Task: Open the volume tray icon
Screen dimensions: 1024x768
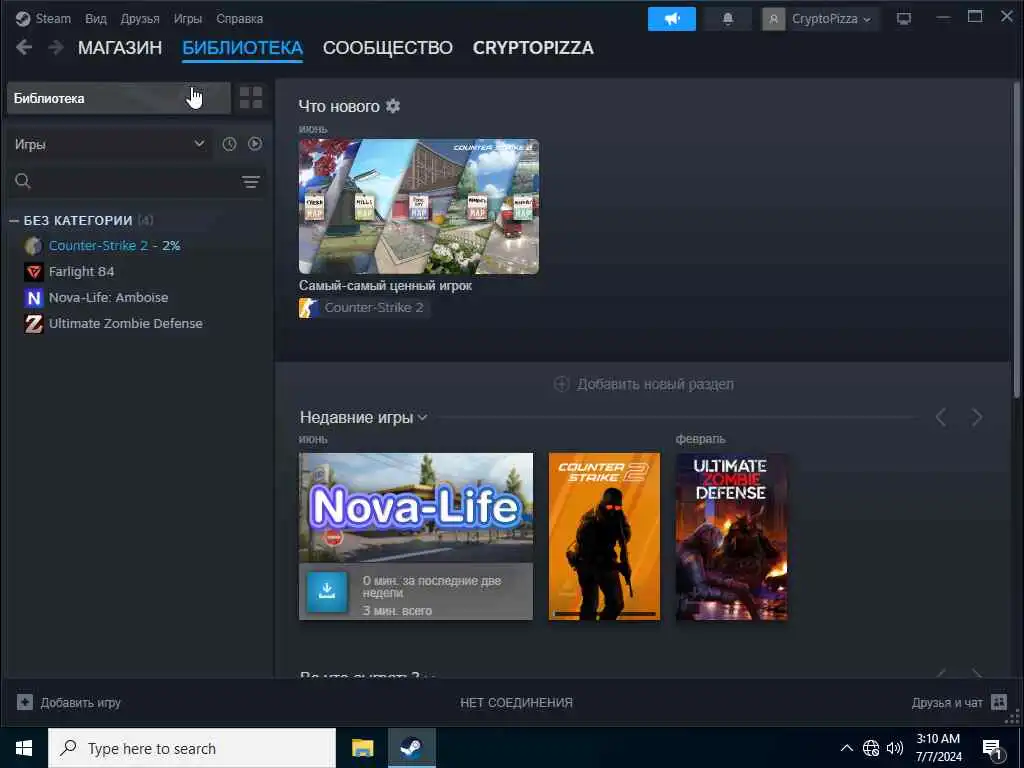Action: (x=895, y=748)
